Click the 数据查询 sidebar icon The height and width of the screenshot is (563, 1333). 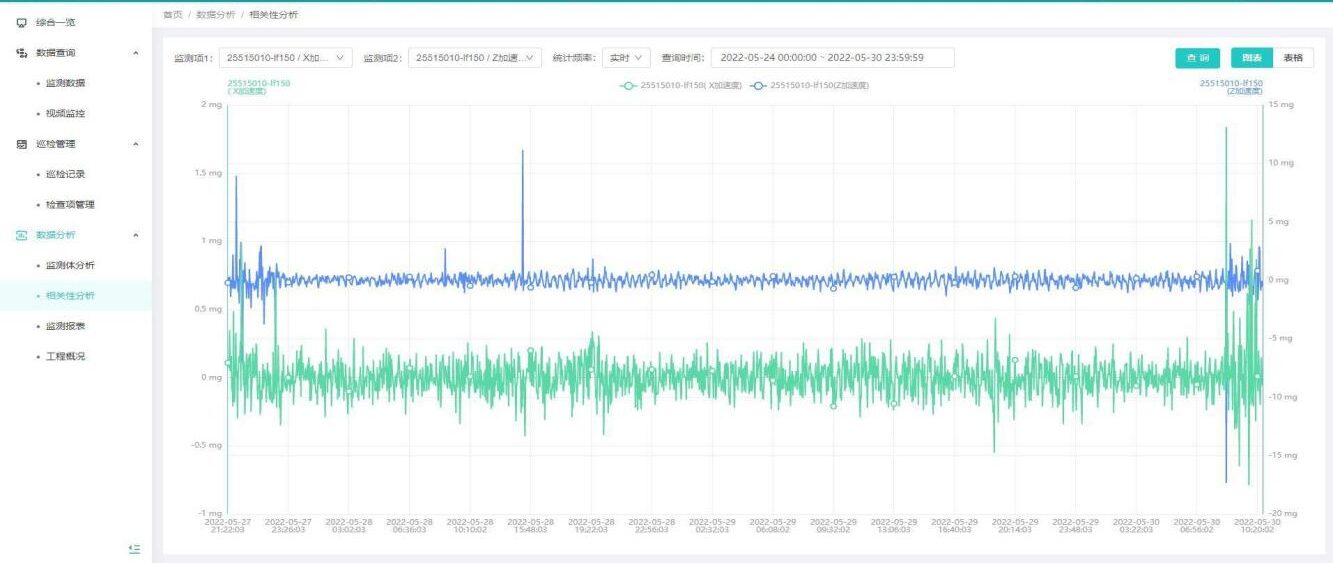[21, 53]
